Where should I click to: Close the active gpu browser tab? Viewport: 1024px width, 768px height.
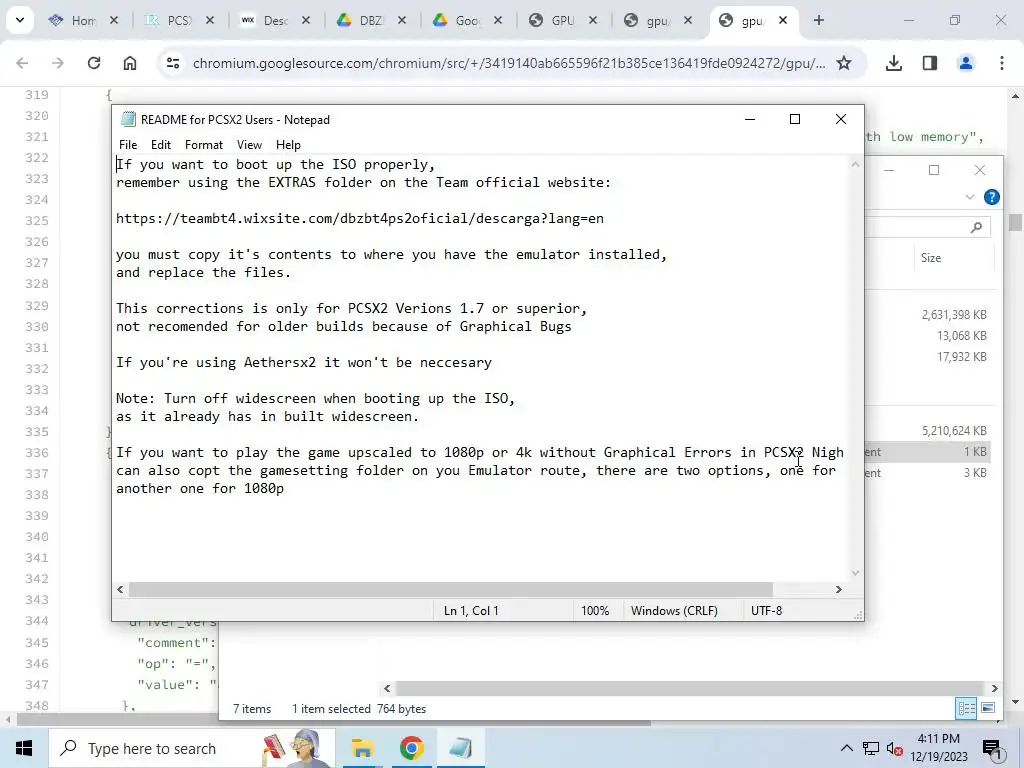[783, 20]
